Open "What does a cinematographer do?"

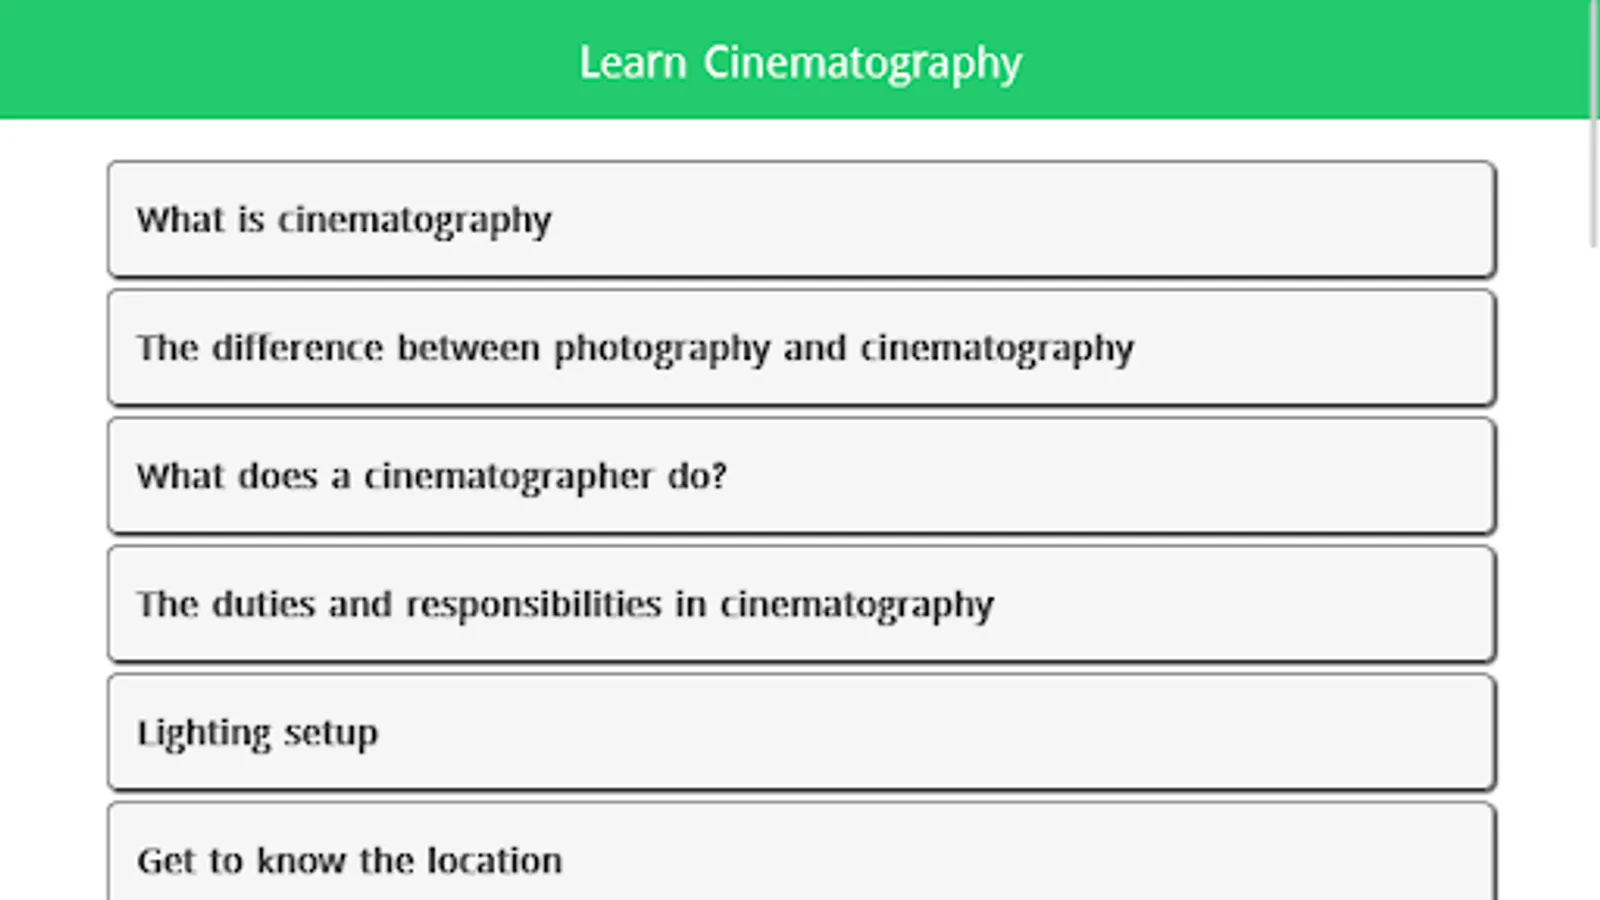point(800,476)
